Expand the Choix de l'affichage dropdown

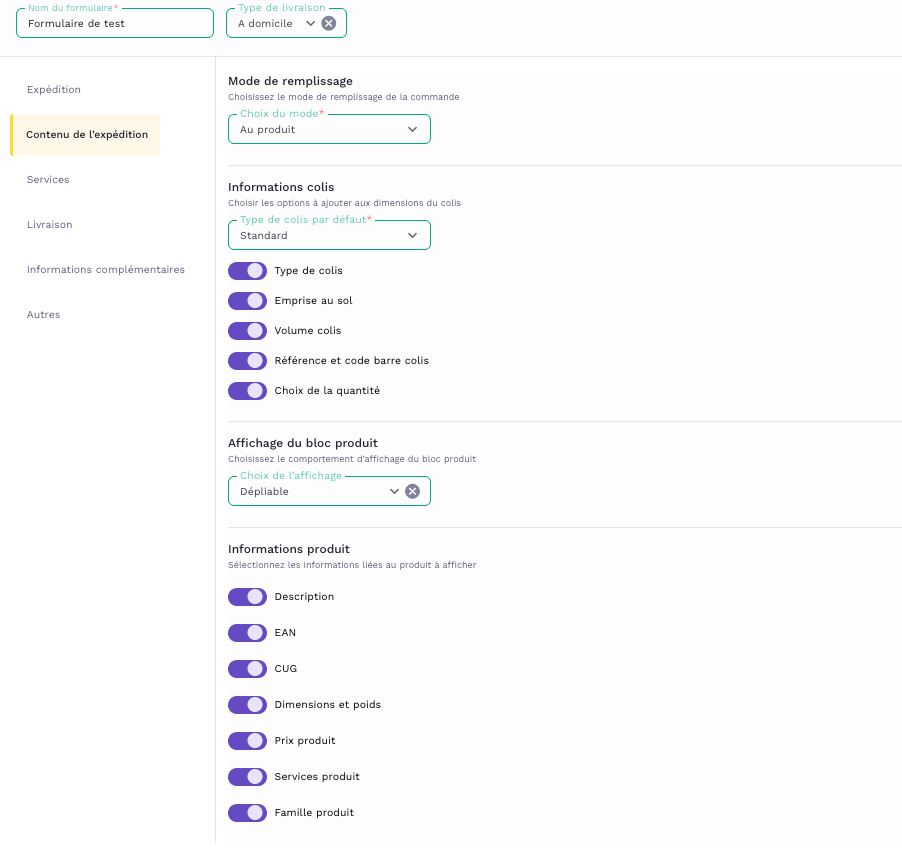coord(394,491)
